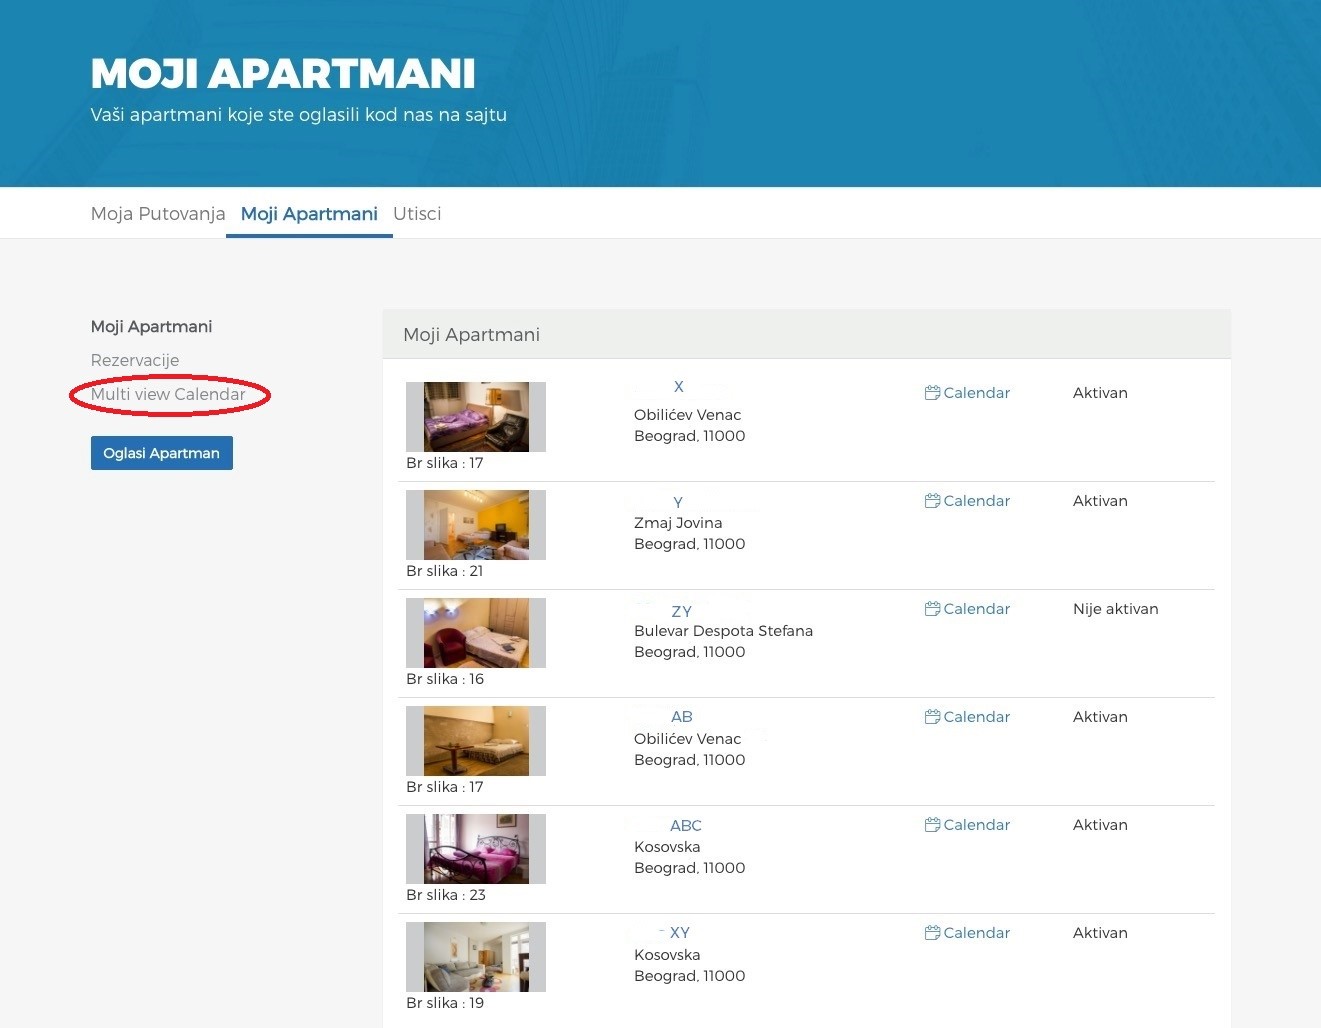Switch to Moja Putovanja tab
Viewport: 1321px width, 1028px height.
[x=158, y=214]
